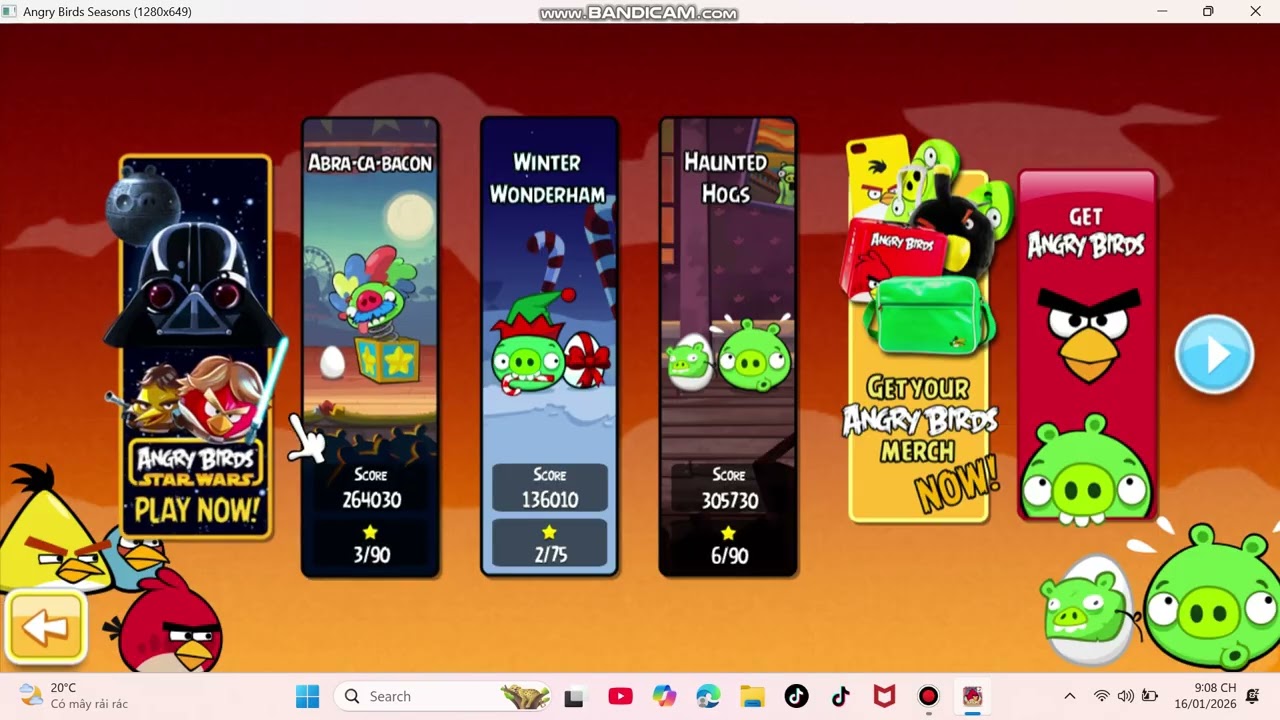This screenshot has height=720, width=1280.
Task: Click the 6/90 star count
Action: coord(728,555)
